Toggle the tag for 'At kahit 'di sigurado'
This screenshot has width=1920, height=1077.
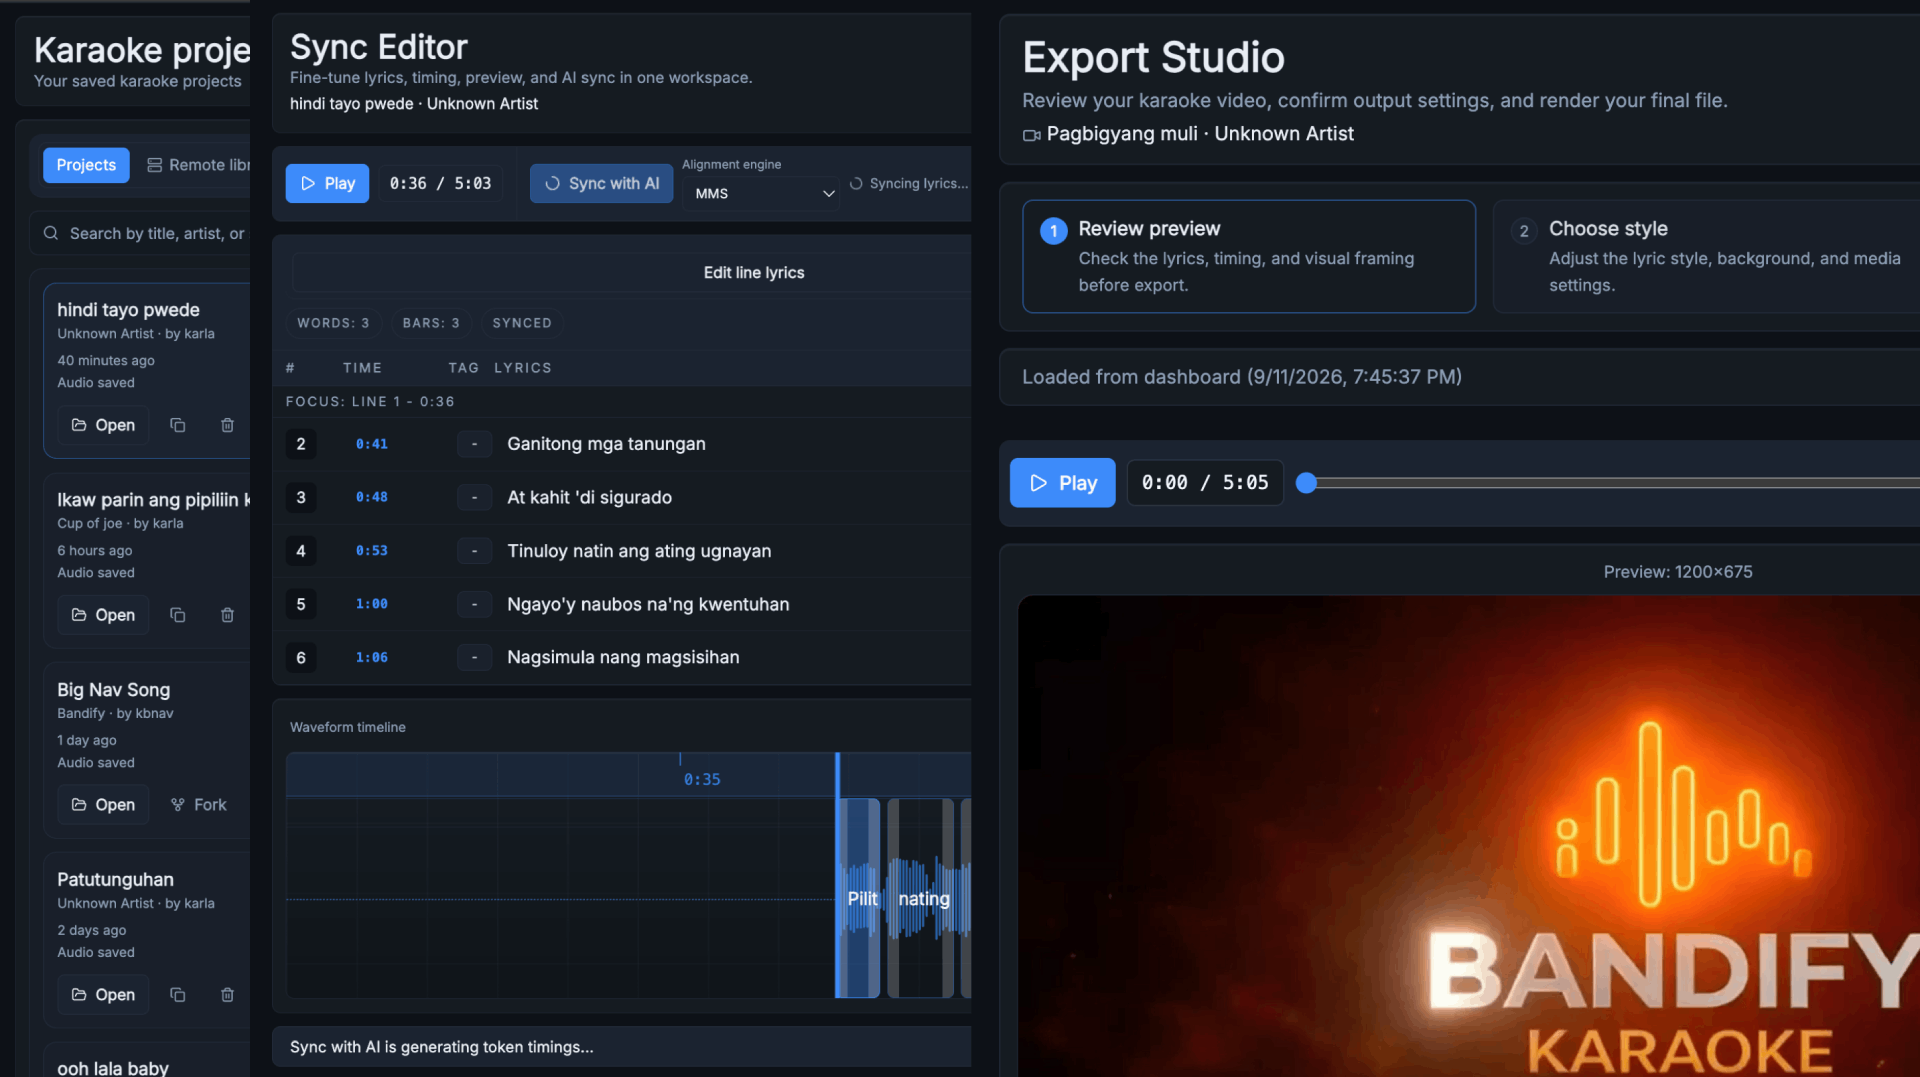coord(474,497)
